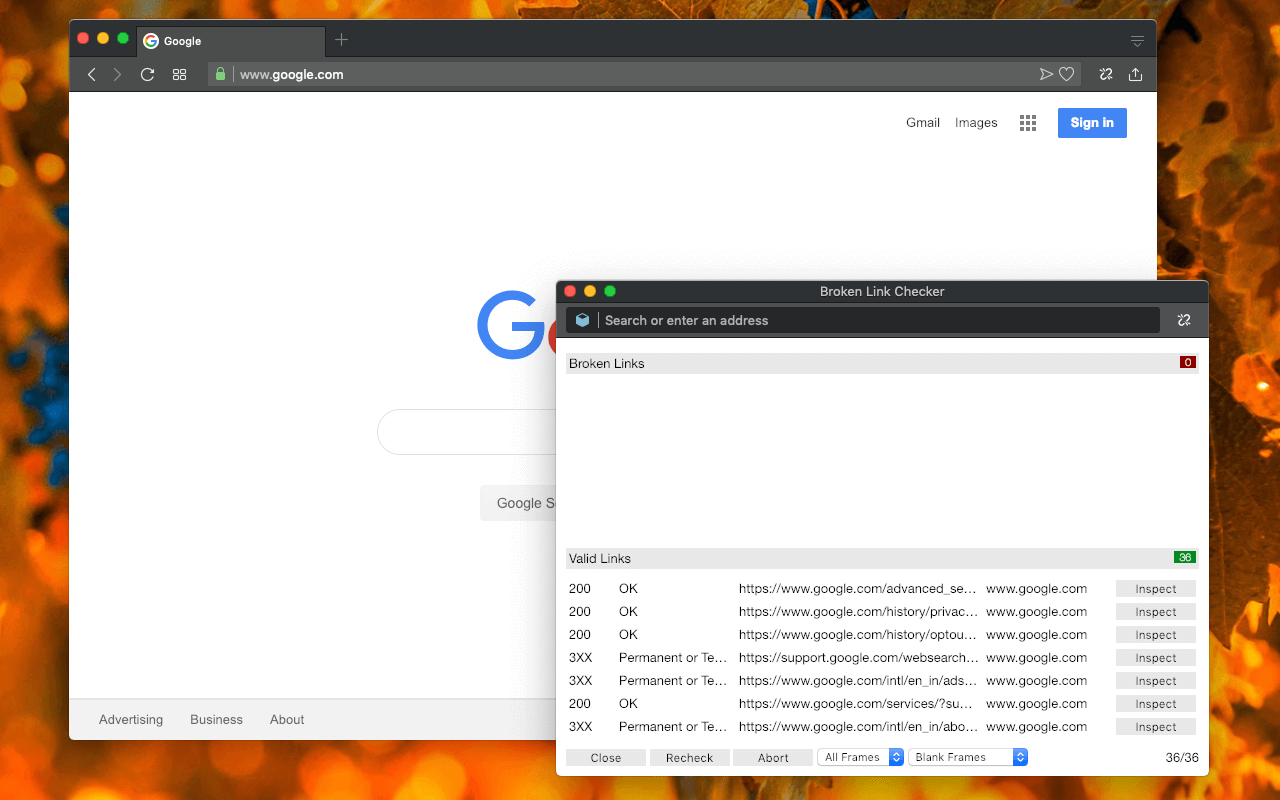The width and height of the screenshot is (1280, 800).
Task: Inspect the history/optou… link row
Action: point(1156,635)
